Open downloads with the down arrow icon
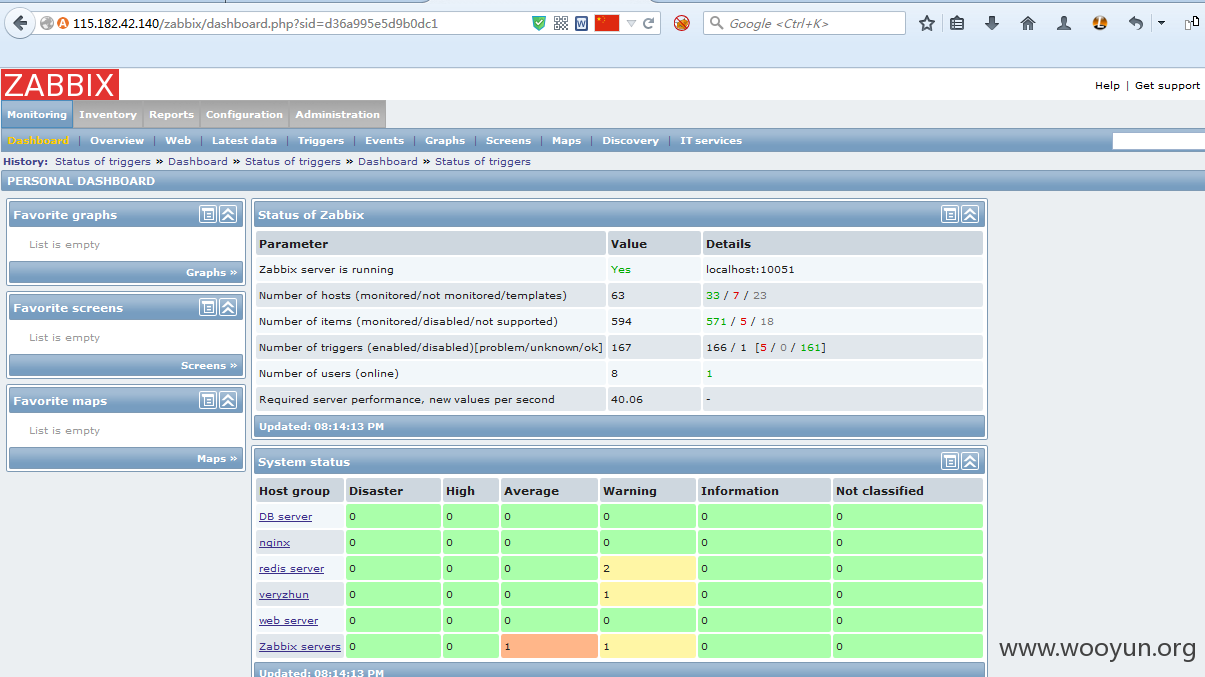 point(992,23)
